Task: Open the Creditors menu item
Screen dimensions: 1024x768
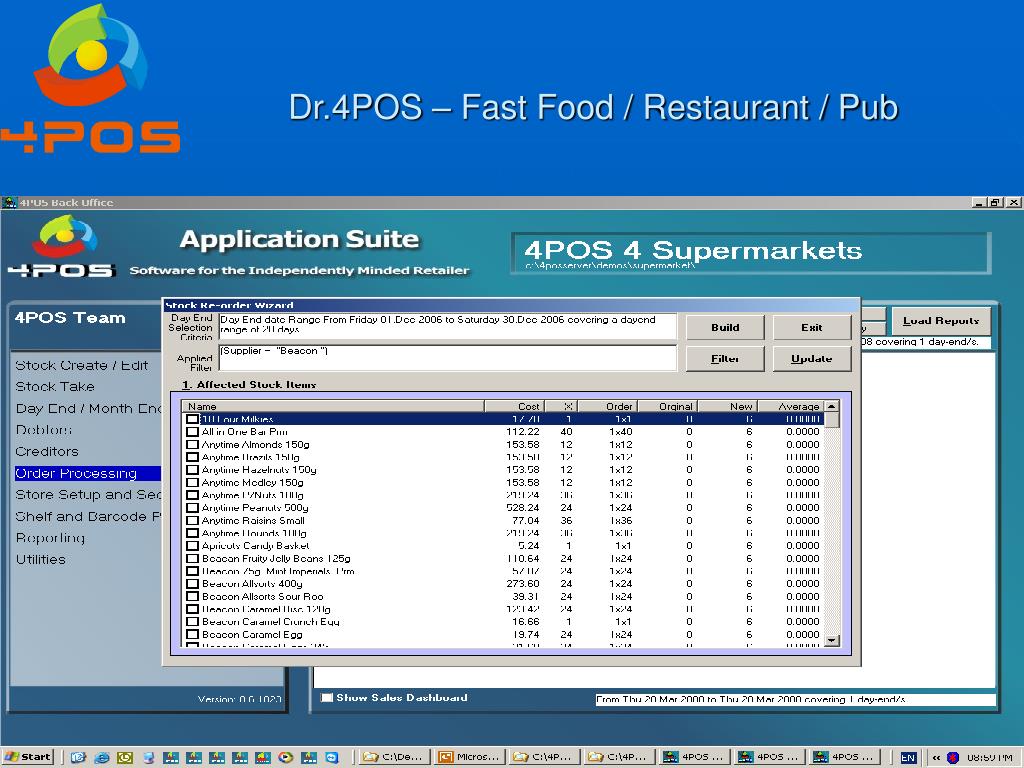Action: point(47,451)
